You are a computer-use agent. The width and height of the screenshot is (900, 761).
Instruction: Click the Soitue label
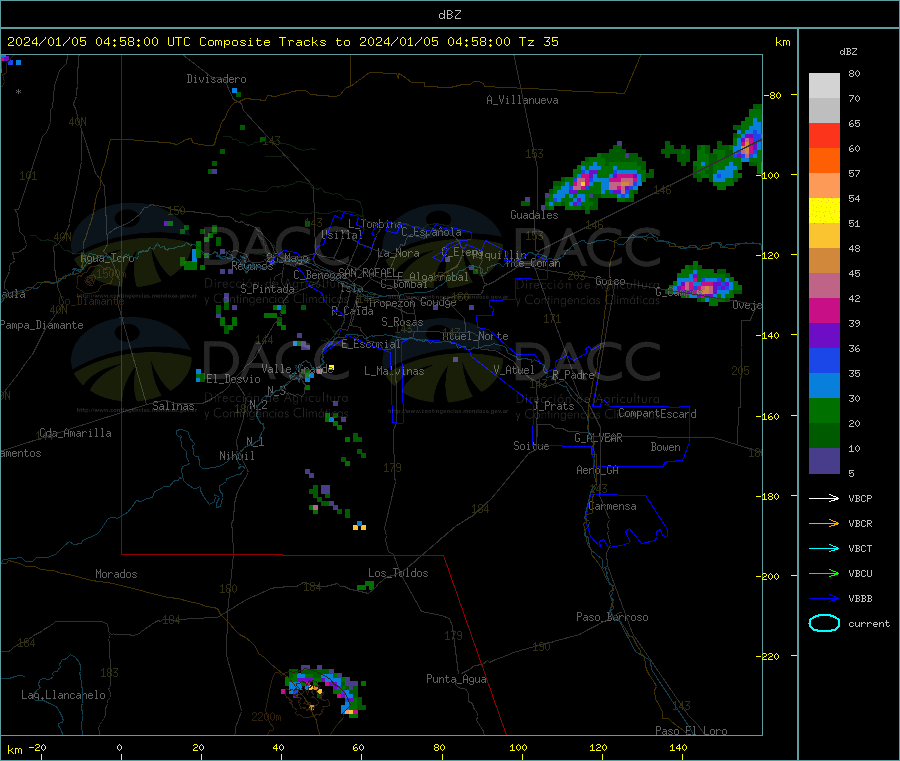click(x=531, y=446)
